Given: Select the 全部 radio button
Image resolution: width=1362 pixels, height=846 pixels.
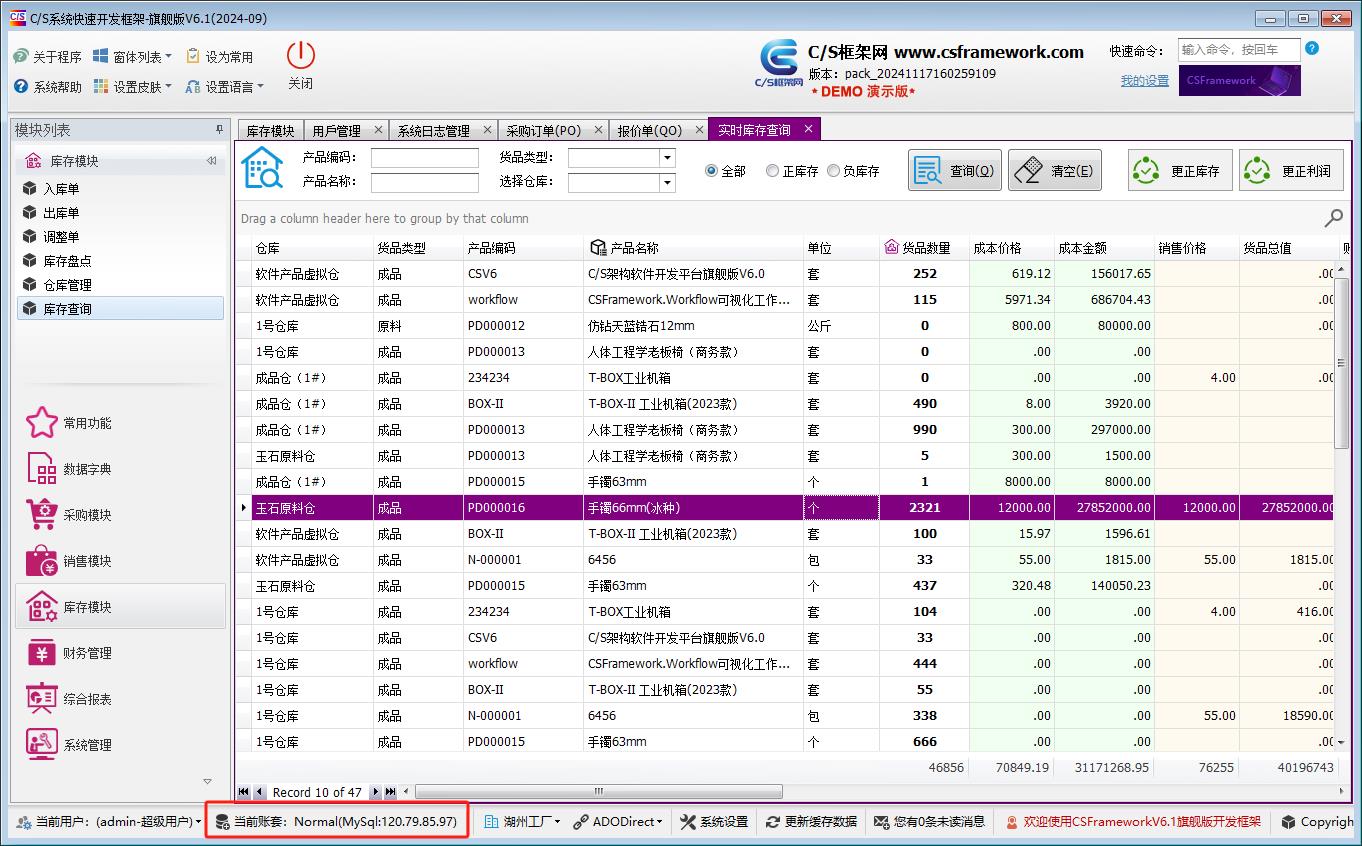Looking at the screenshot, I should [x=712, y=171].
